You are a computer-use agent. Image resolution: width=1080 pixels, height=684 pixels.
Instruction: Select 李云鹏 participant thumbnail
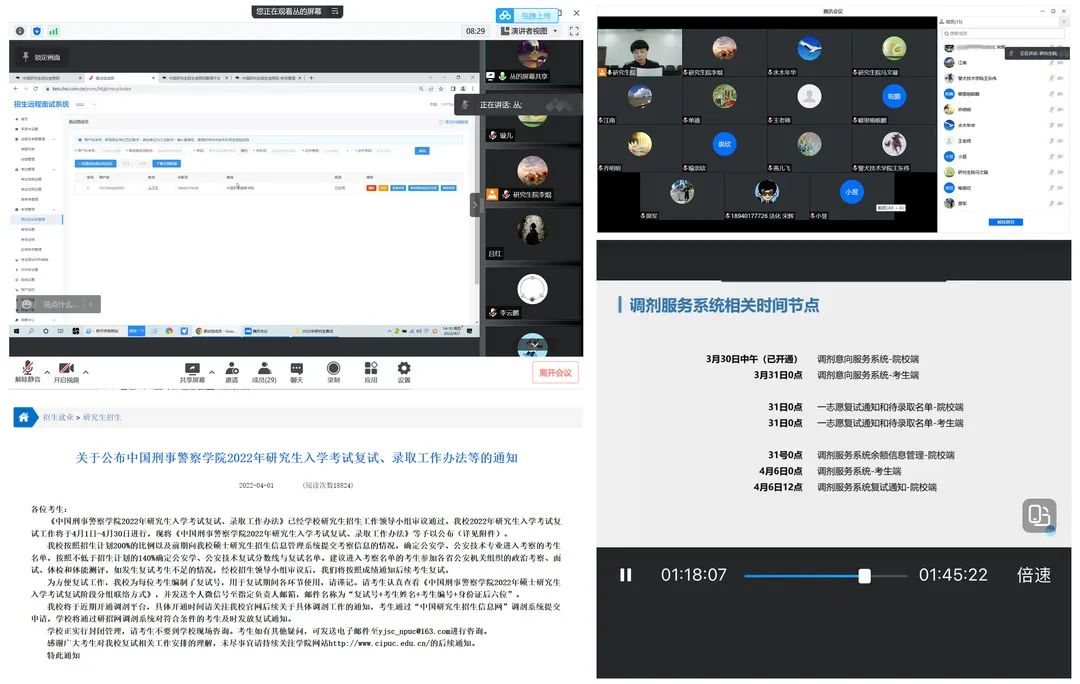click(532, 293)
